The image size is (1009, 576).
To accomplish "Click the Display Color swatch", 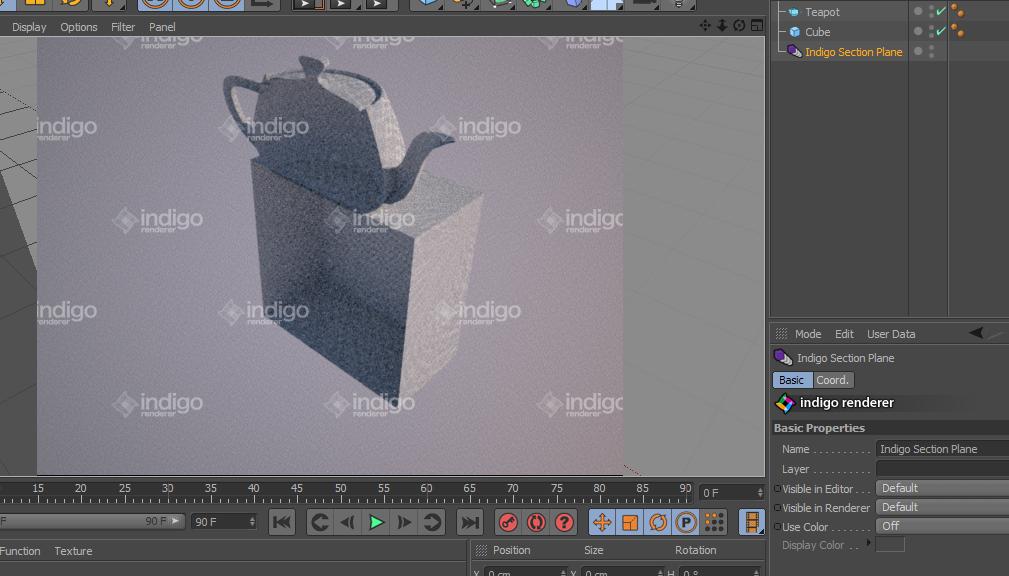I will point(890,544).
